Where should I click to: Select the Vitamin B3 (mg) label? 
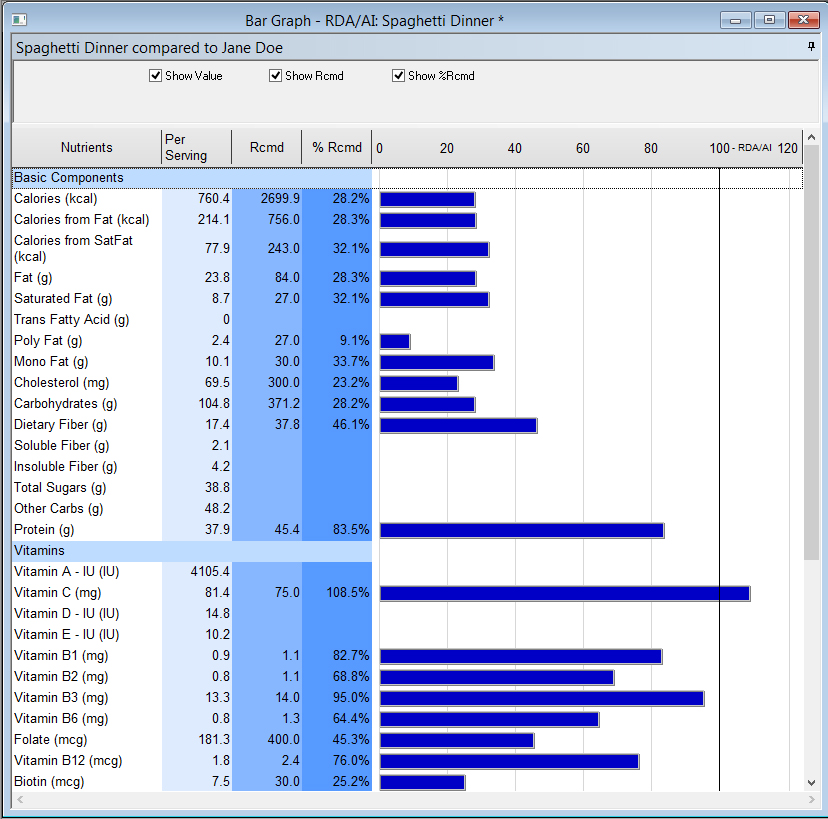(x=61, y=698)
